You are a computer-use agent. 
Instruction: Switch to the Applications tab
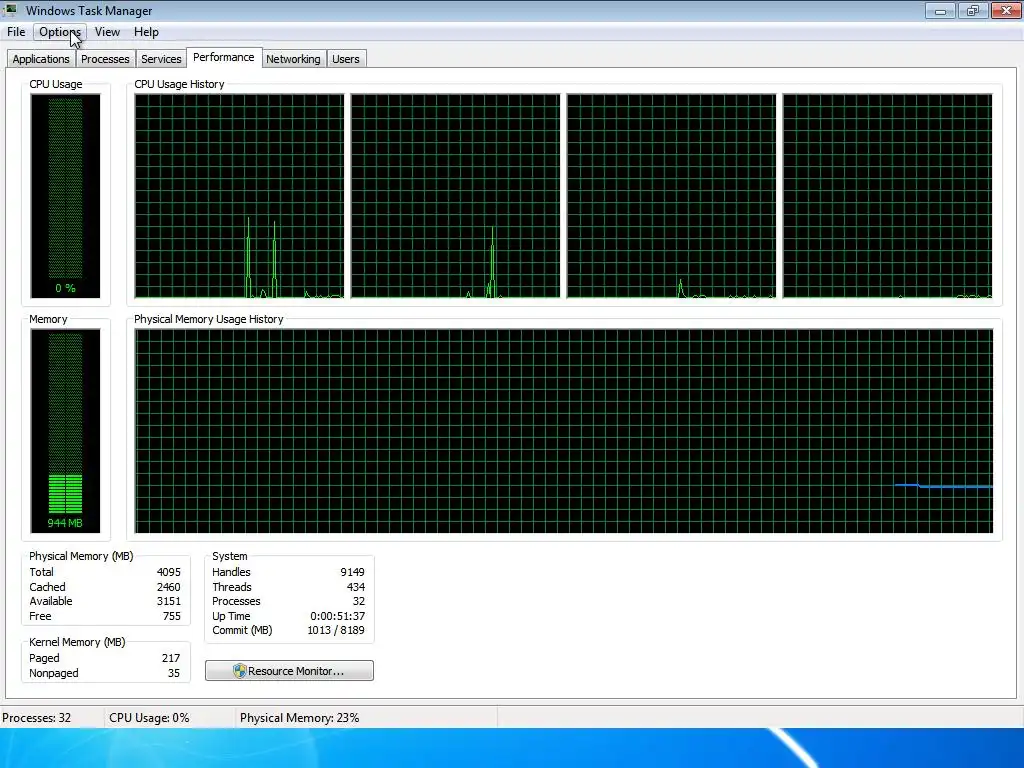[41, 59]
